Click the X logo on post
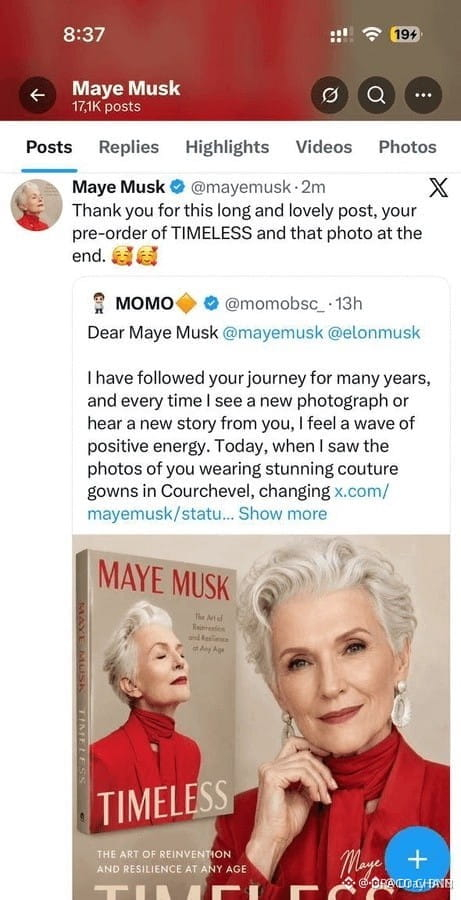Viewport: 461px width, 900px height. coord(439,188)
